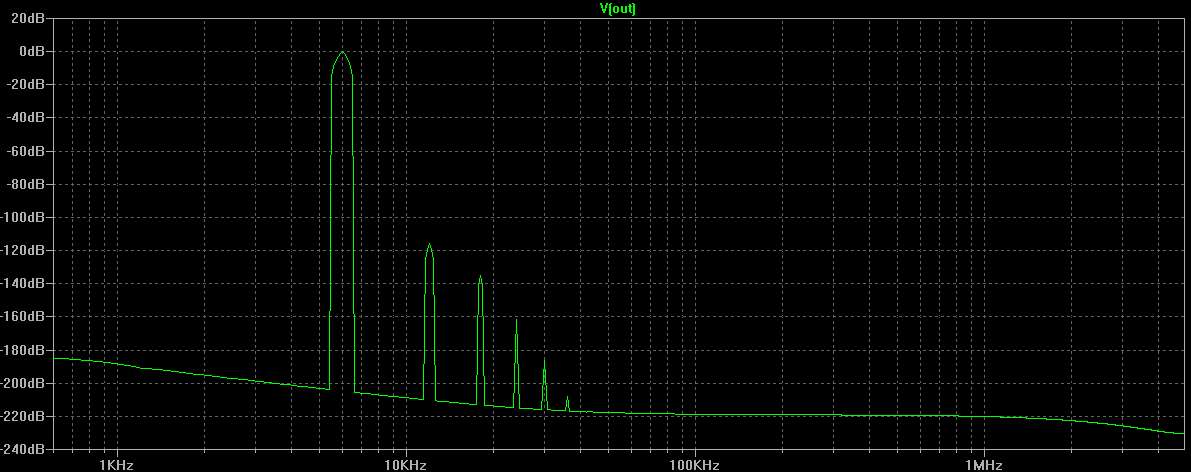Click the 0dB vertical axis label
The image size is (1191, 472).
tap(32, 51)
